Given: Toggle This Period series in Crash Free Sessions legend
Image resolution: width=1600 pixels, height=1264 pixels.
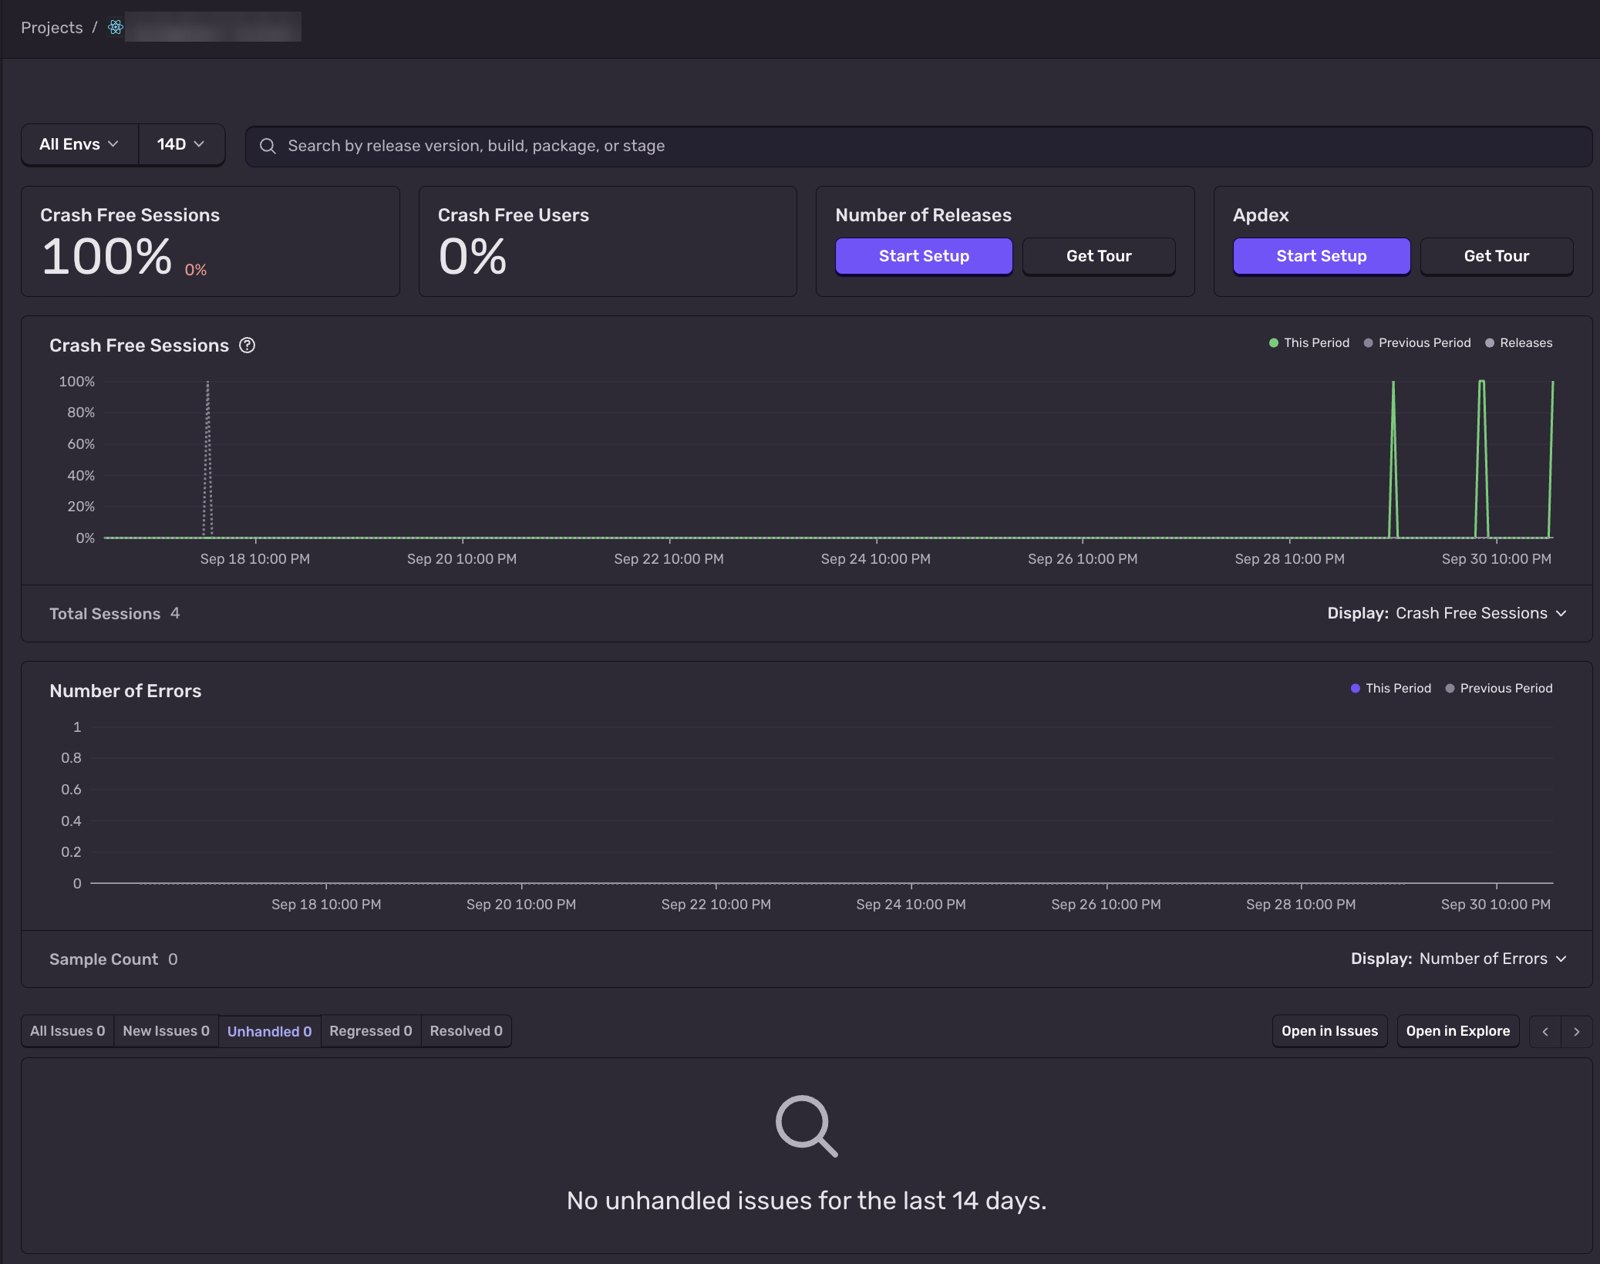Looking at the screenshot, I should 1309,343.
